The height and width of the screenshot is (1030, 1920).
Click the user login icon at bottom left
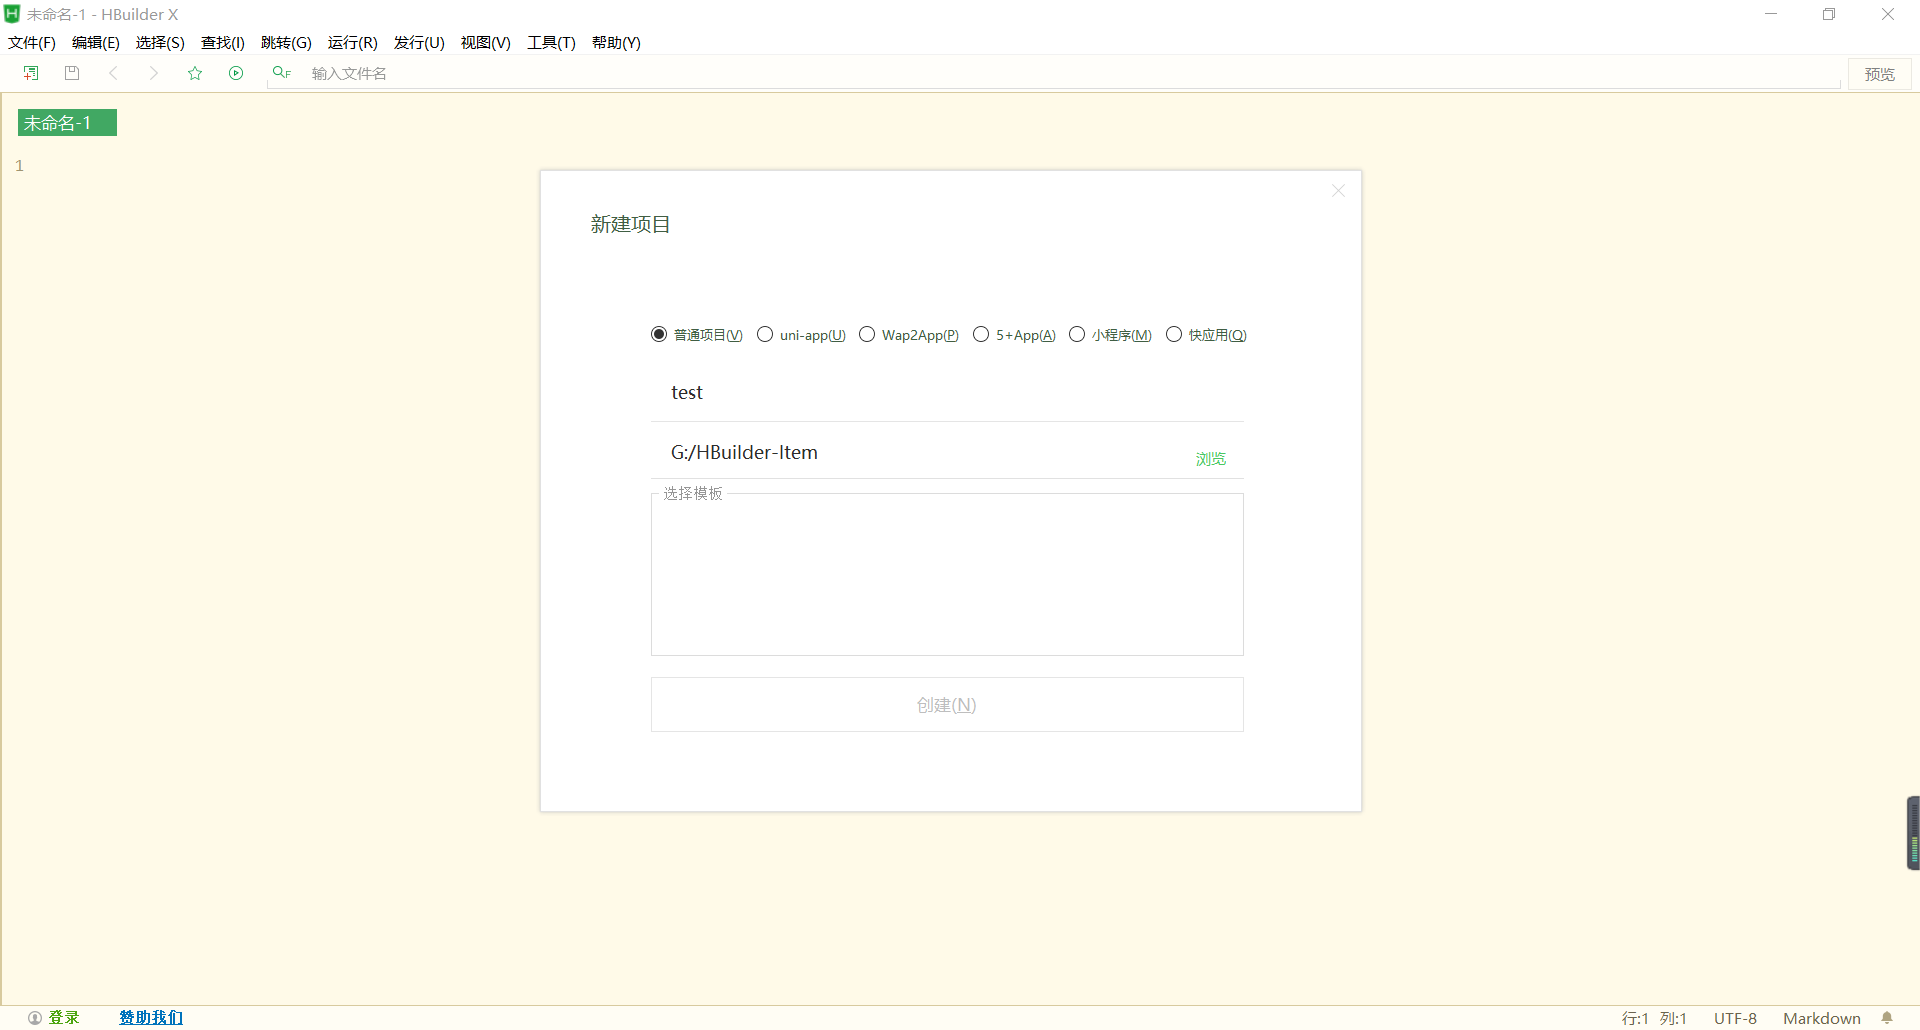click(35, 1018)
